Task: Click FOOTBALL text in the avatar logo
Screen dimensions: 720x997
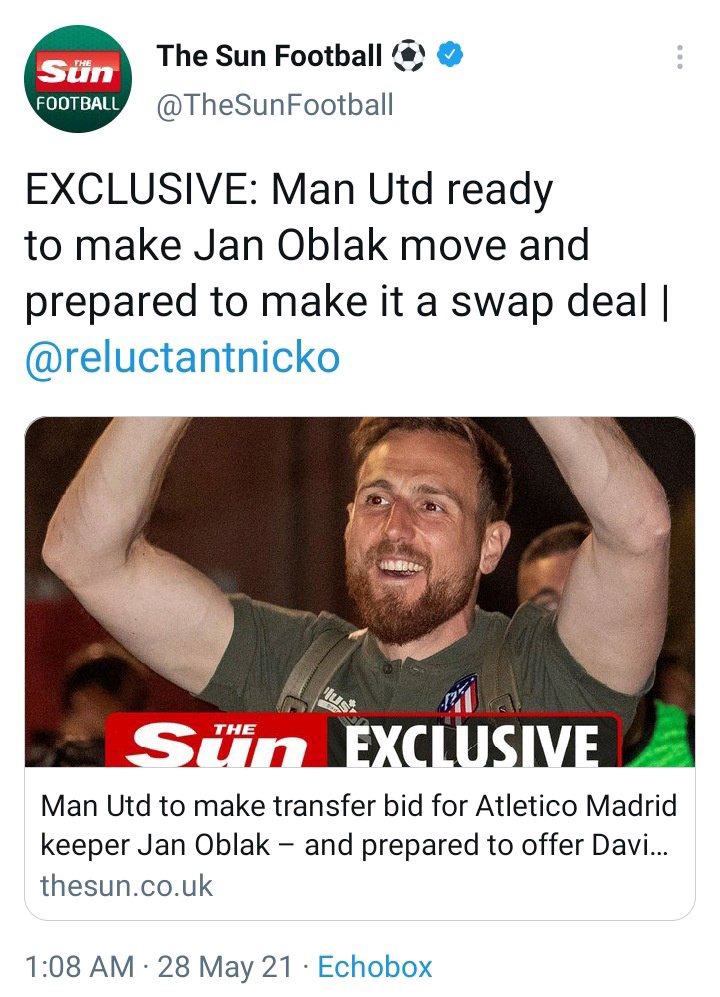Action: point(78,104)
